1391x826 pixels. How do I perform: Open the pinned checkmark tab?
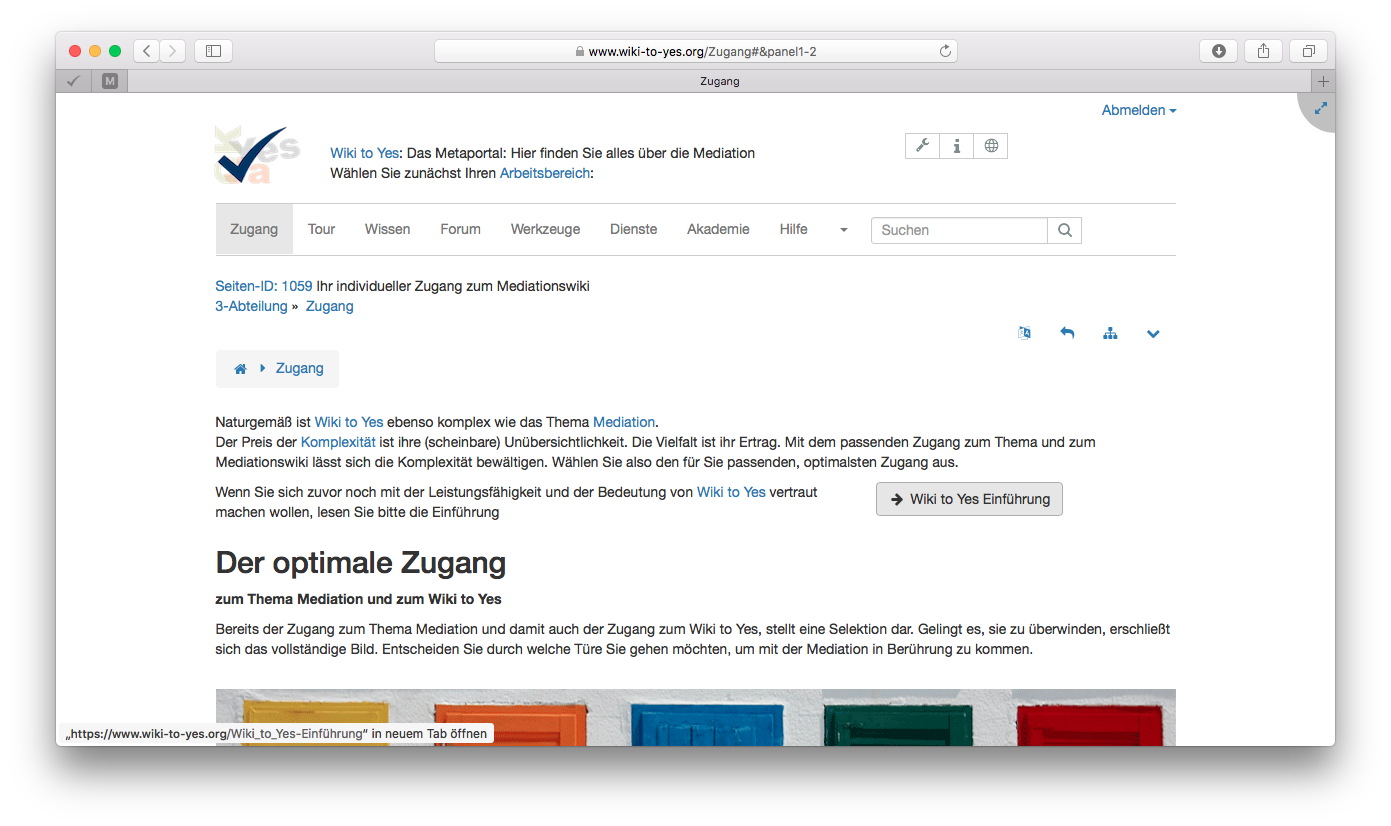73,81
